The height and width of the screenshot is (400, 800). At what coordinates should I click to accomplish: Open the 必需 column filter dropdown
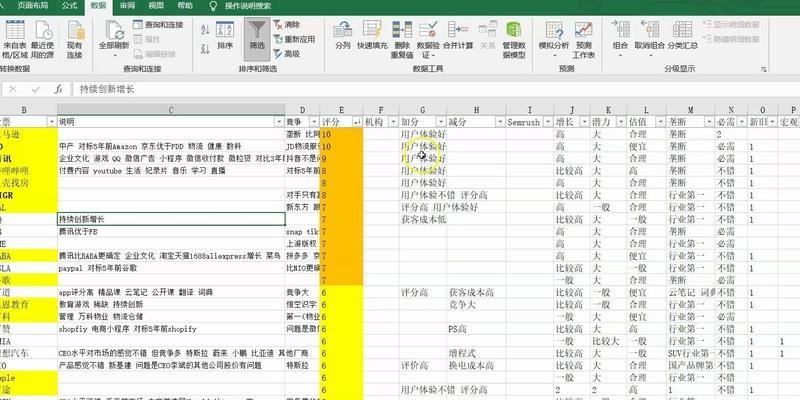[741, 122]
